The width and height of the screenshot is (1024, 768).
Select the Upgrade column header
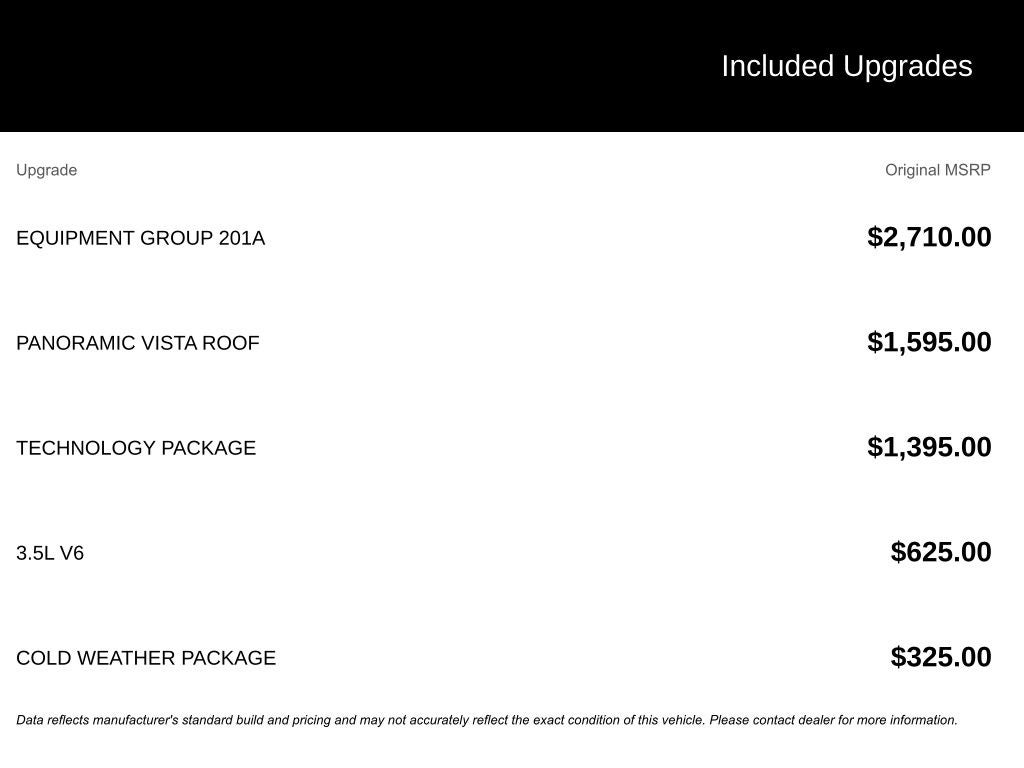46,170
